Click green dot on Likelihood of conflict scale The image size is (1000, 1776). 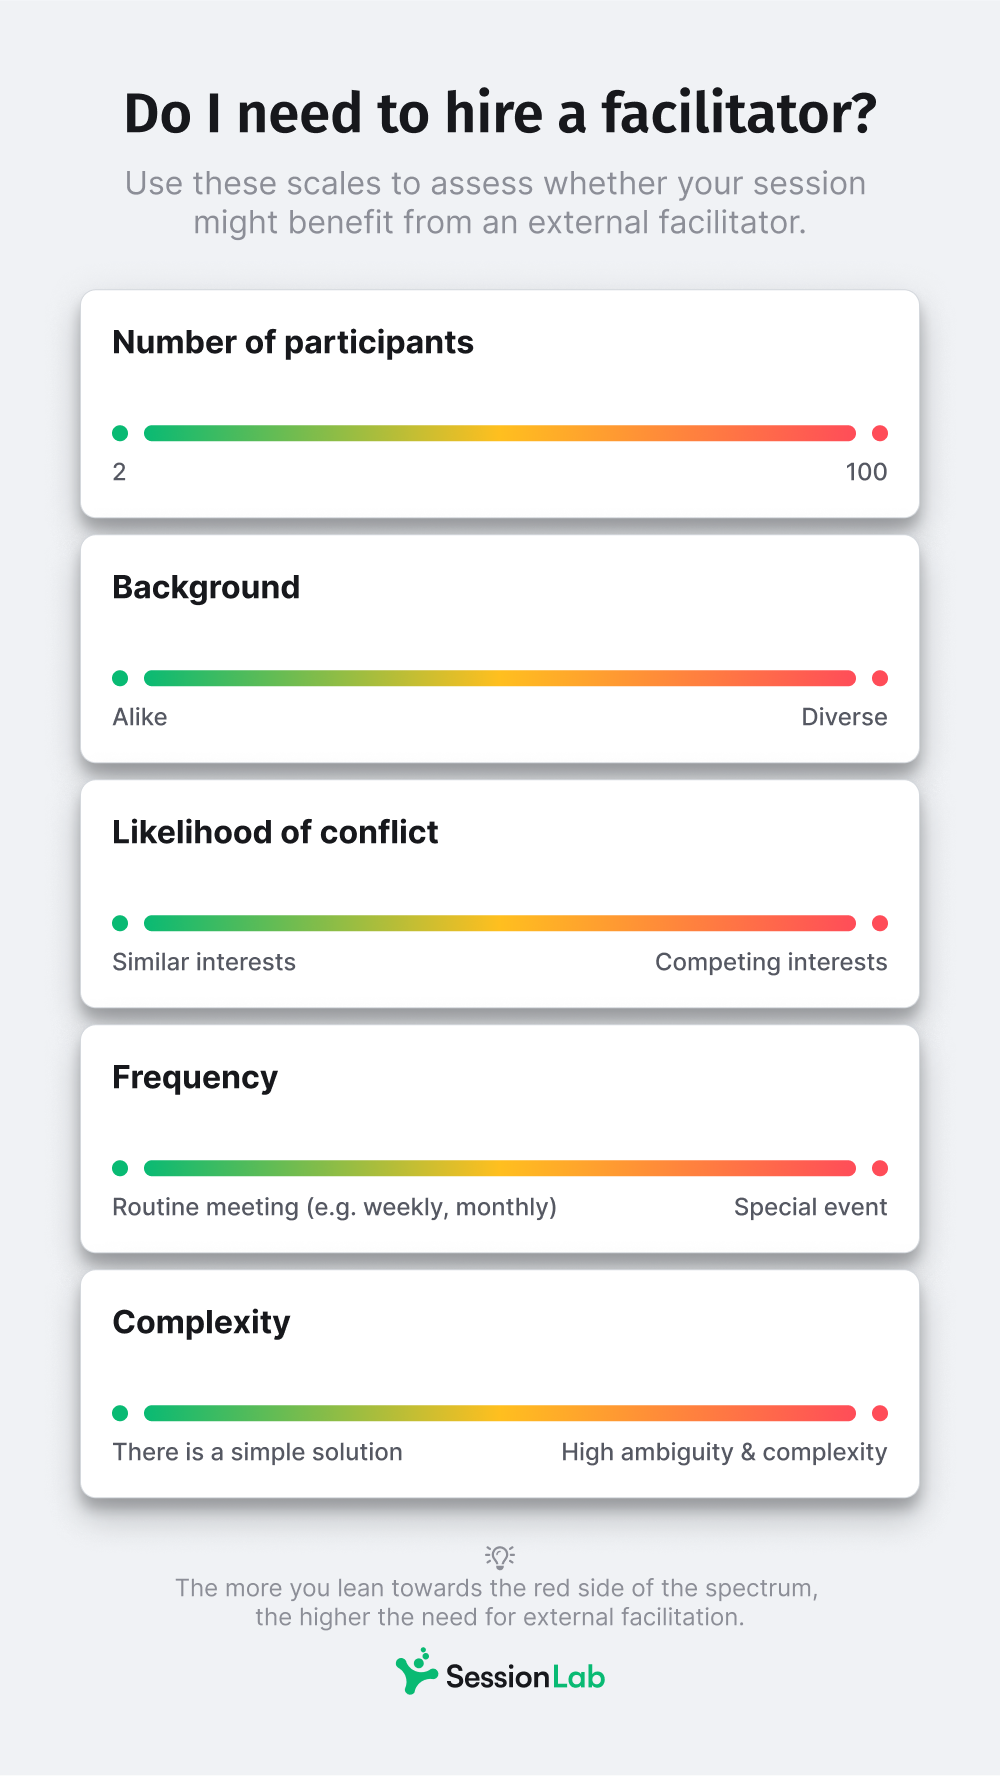coord(120,923)
